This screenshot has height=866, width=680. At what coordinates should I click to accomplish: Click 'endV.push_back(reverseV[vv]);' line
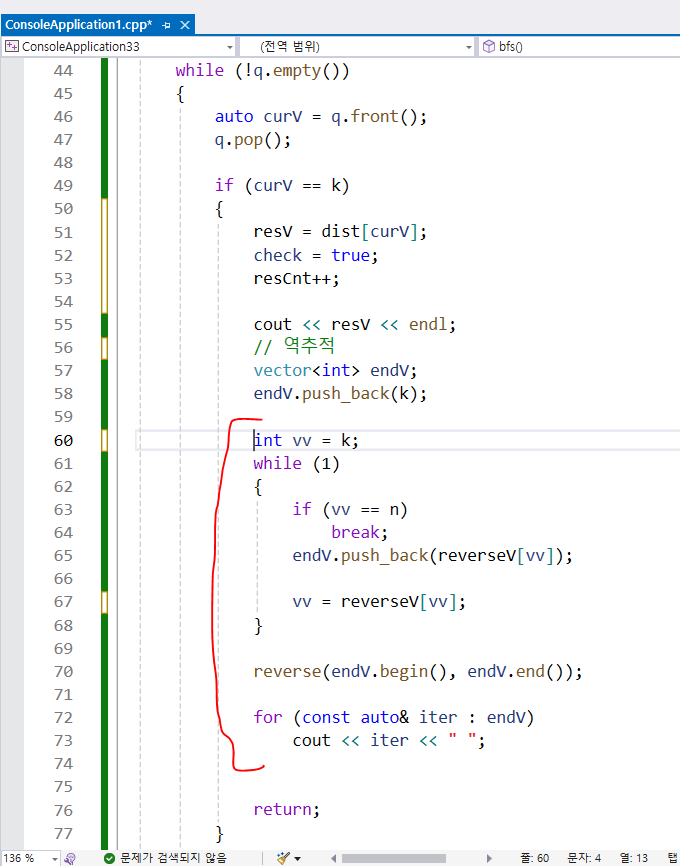(x=433, y=556)
